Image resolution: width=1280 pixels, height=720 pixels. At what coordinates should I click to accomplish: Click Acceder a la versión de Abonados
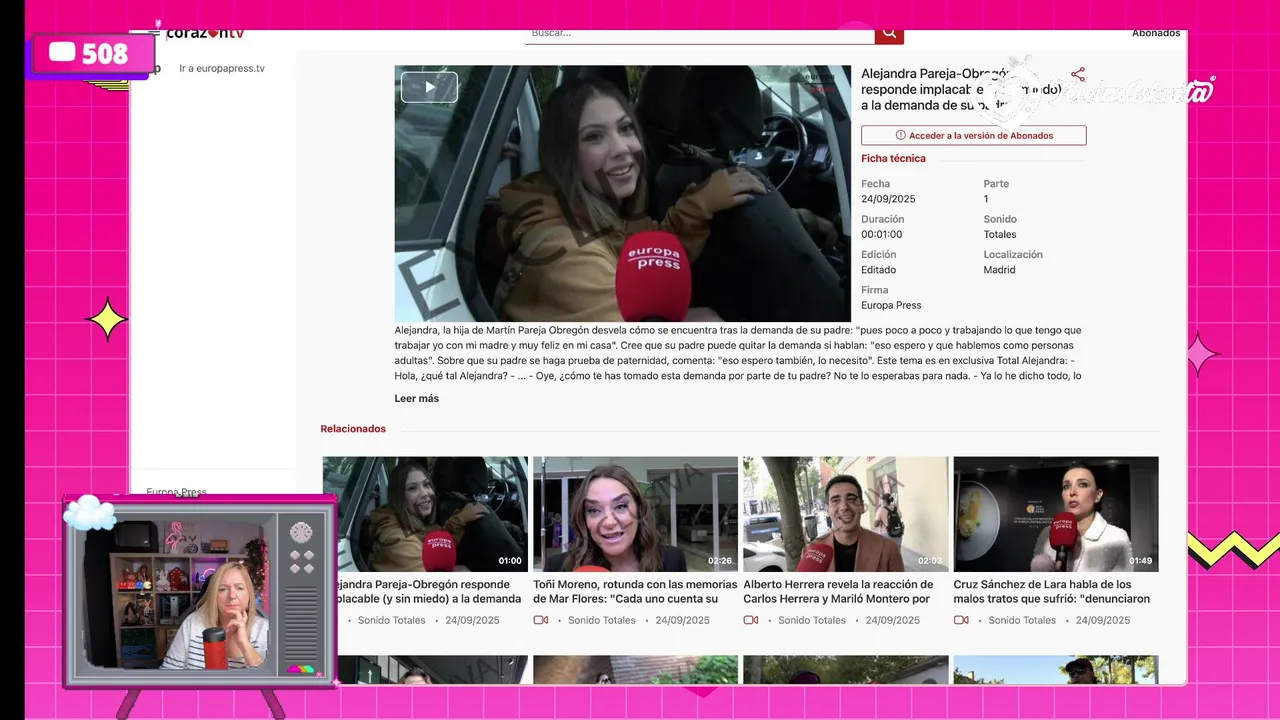coord(973,135)
